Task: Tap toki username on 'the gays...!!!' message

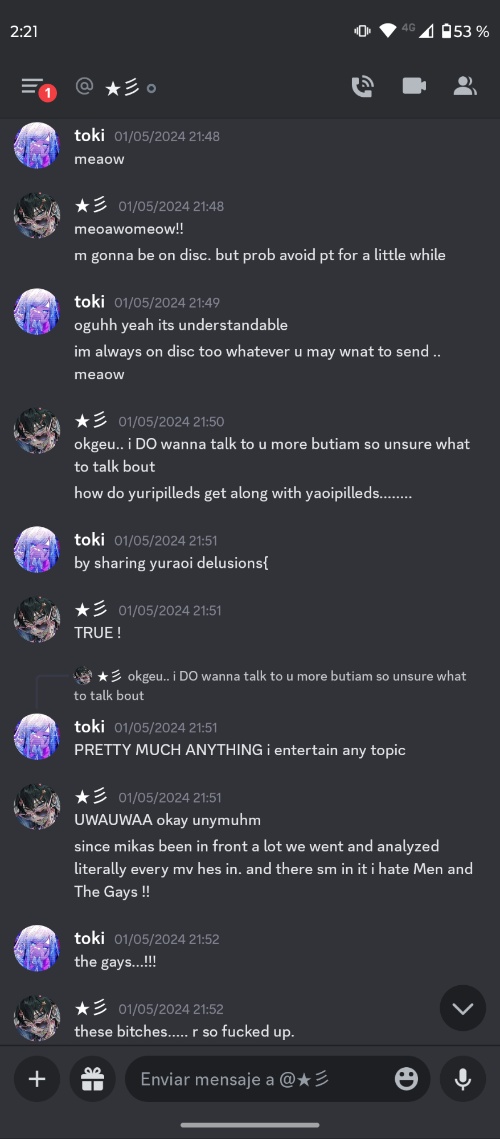Action: [89, 938]
